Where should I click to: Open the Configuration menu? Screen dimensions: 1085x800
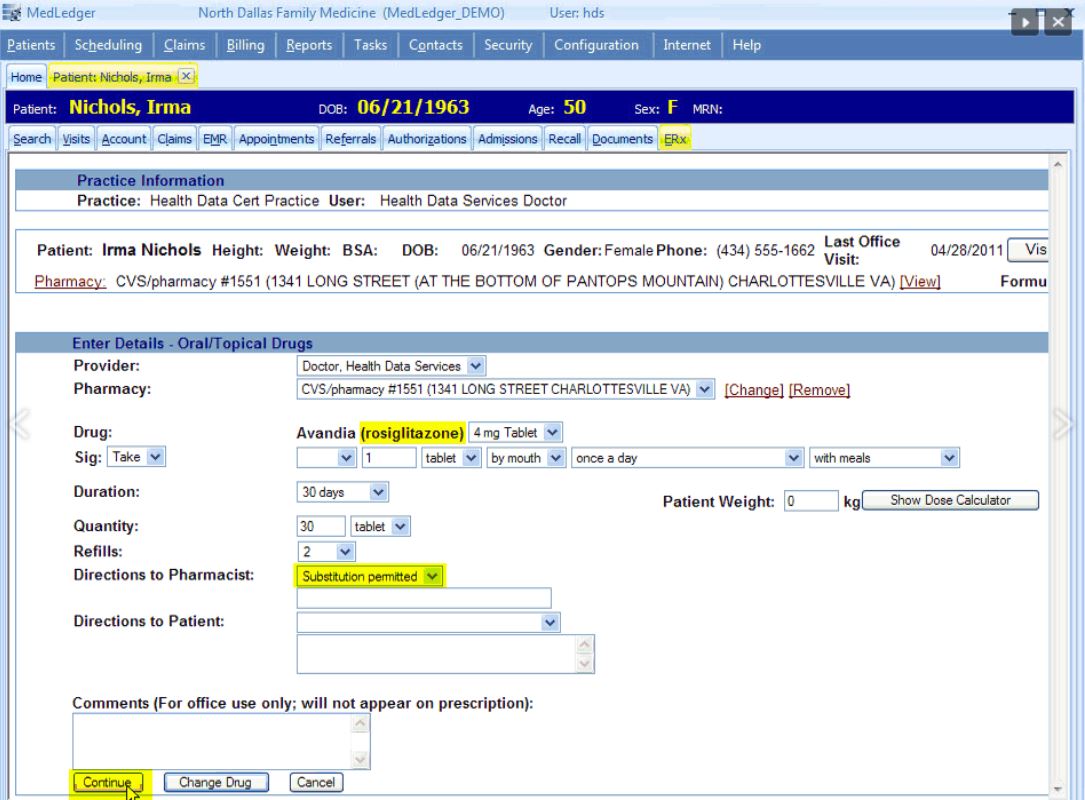pyautogui.click(x=596, y=45)
